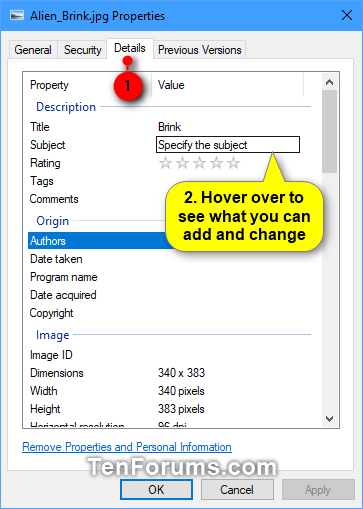Click the scrollbar down arrow

click(329, 419)
